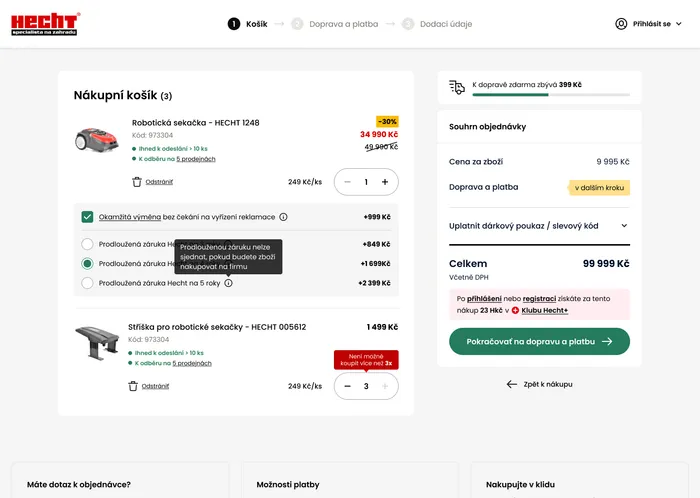Open Robotická sekačka - HECHT 1248 title
700x498 pixels.
196,123
